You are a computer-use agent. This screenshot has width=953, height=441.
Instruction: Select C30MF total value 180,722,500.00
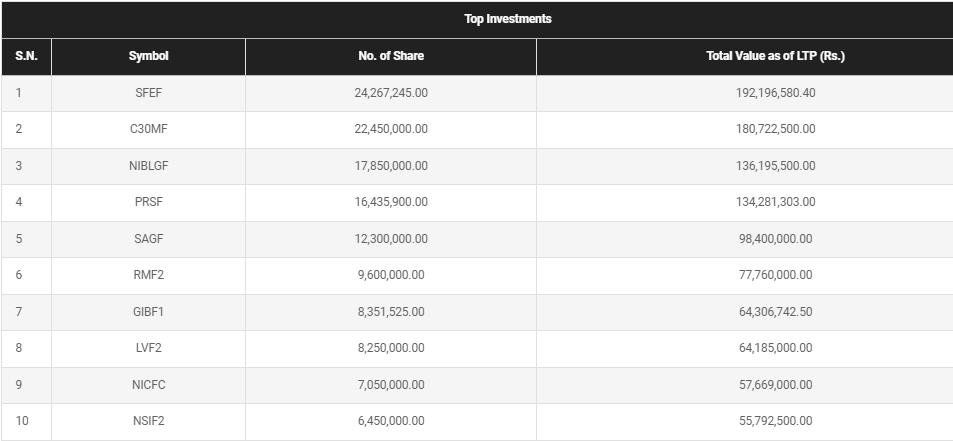(775, 129)
